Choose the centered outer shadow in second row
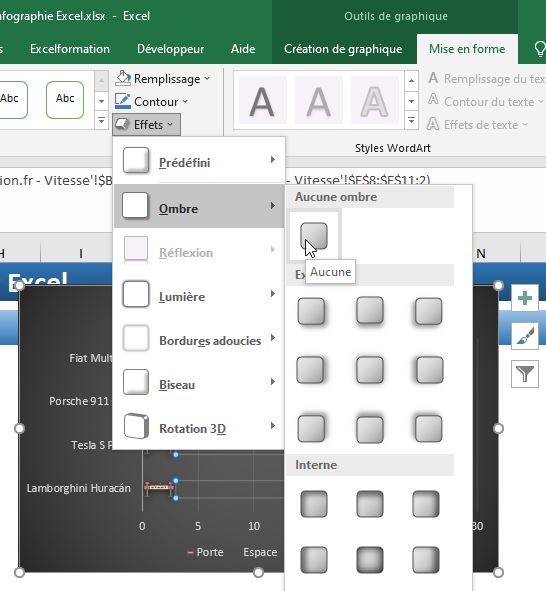Image resolution: width=546 pixels, height=591 pixels. (370, 370)
